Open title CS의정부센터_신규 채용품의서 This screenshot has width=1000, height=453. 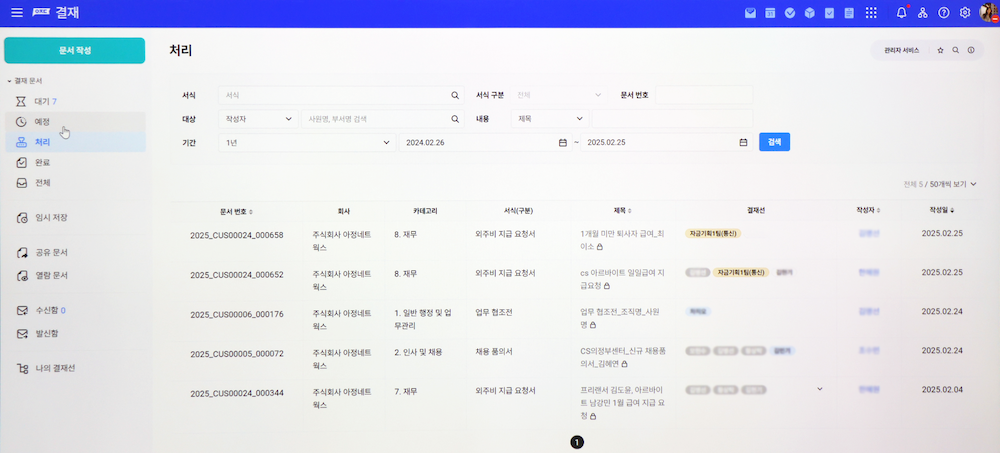622,357
